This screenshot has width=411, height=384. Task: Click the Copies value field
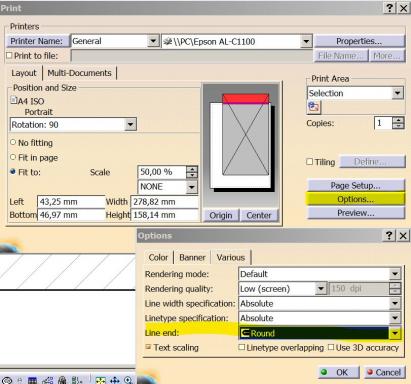(x=383, y=123)
